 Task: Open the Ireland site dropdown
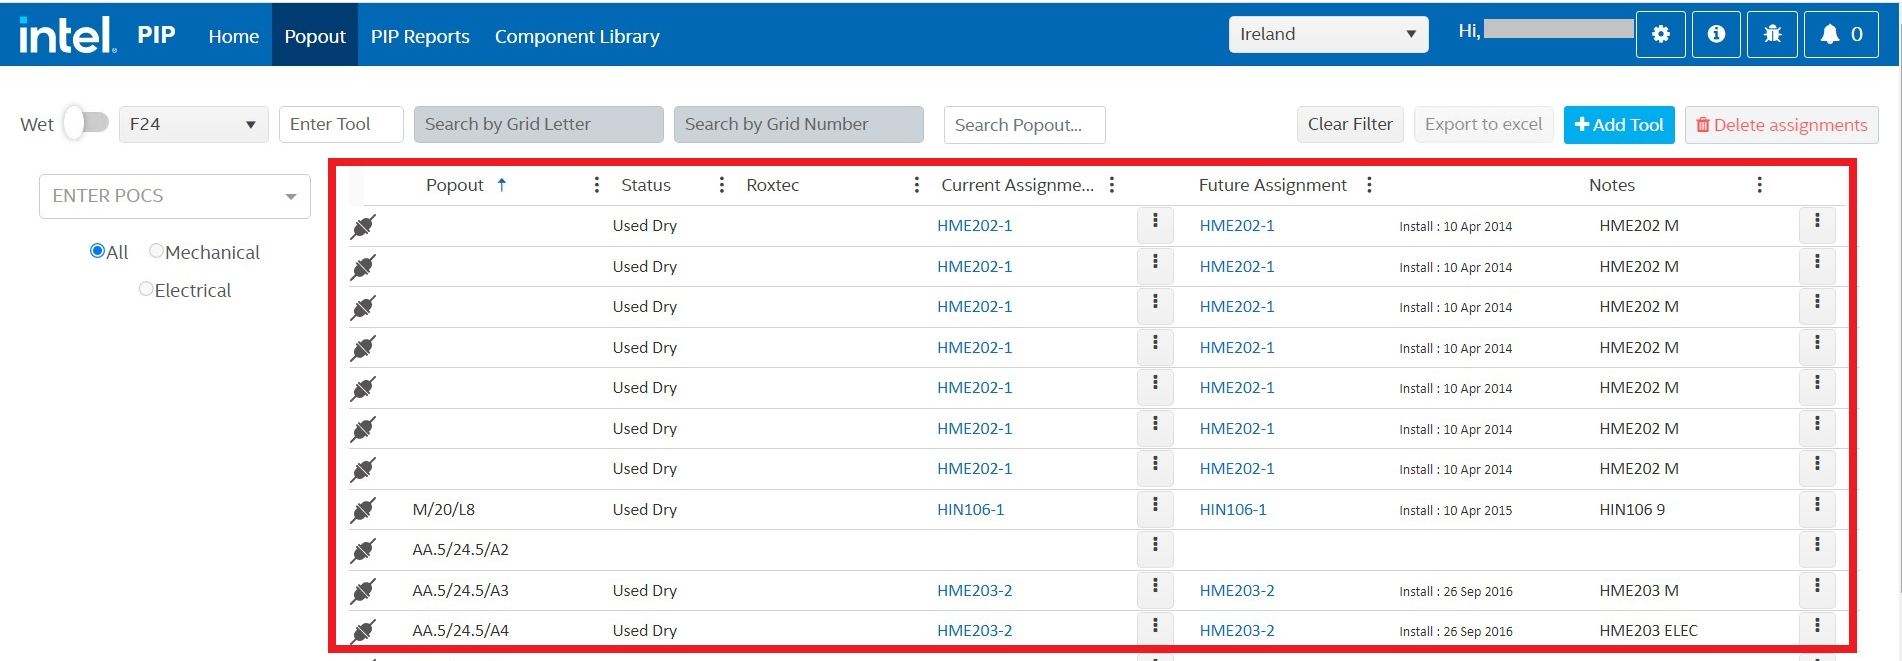1327,34
